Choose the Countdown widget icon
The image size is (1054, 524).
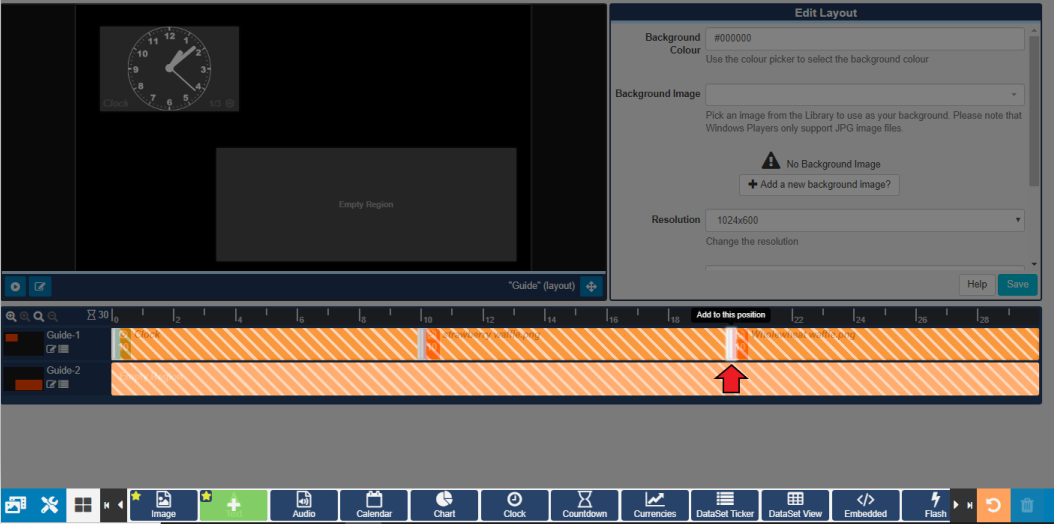coord(584,505)
